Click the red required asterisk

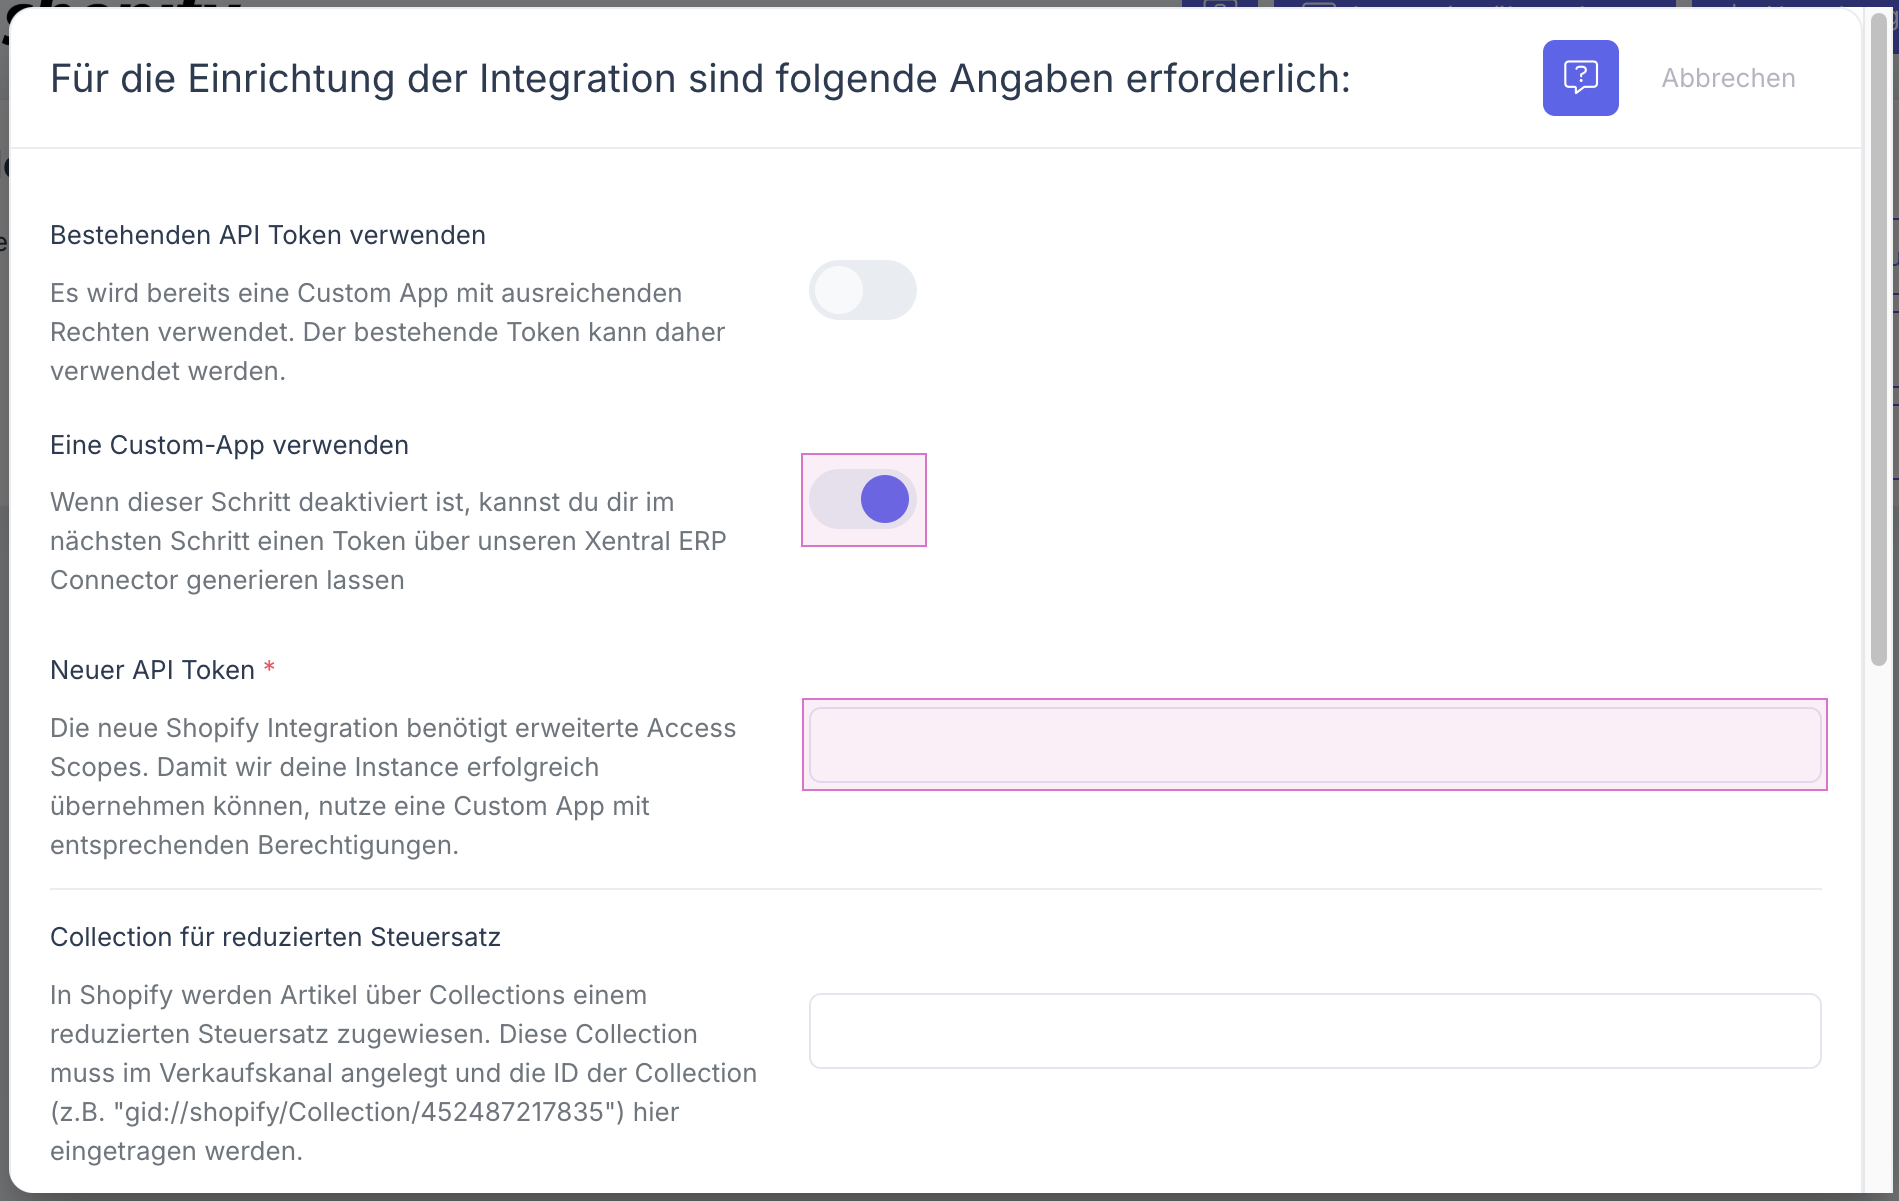point(269,668)
